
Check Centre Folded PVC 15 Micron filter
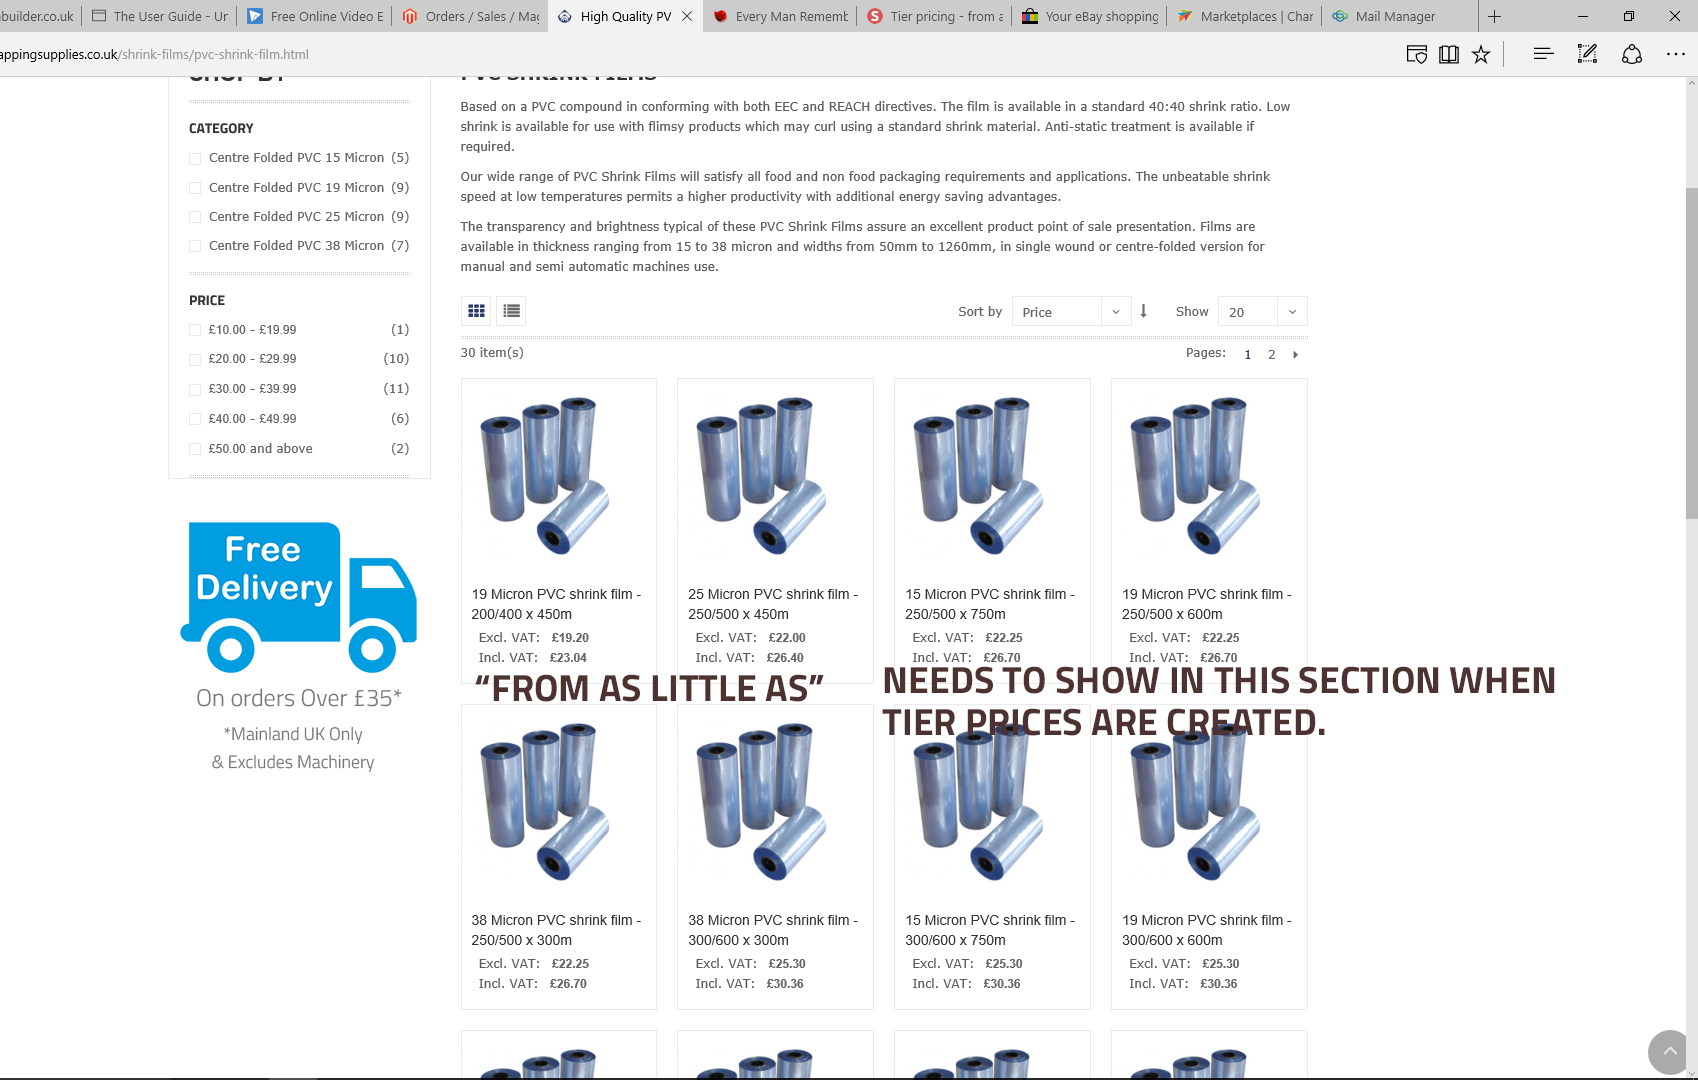pos(195,158)
